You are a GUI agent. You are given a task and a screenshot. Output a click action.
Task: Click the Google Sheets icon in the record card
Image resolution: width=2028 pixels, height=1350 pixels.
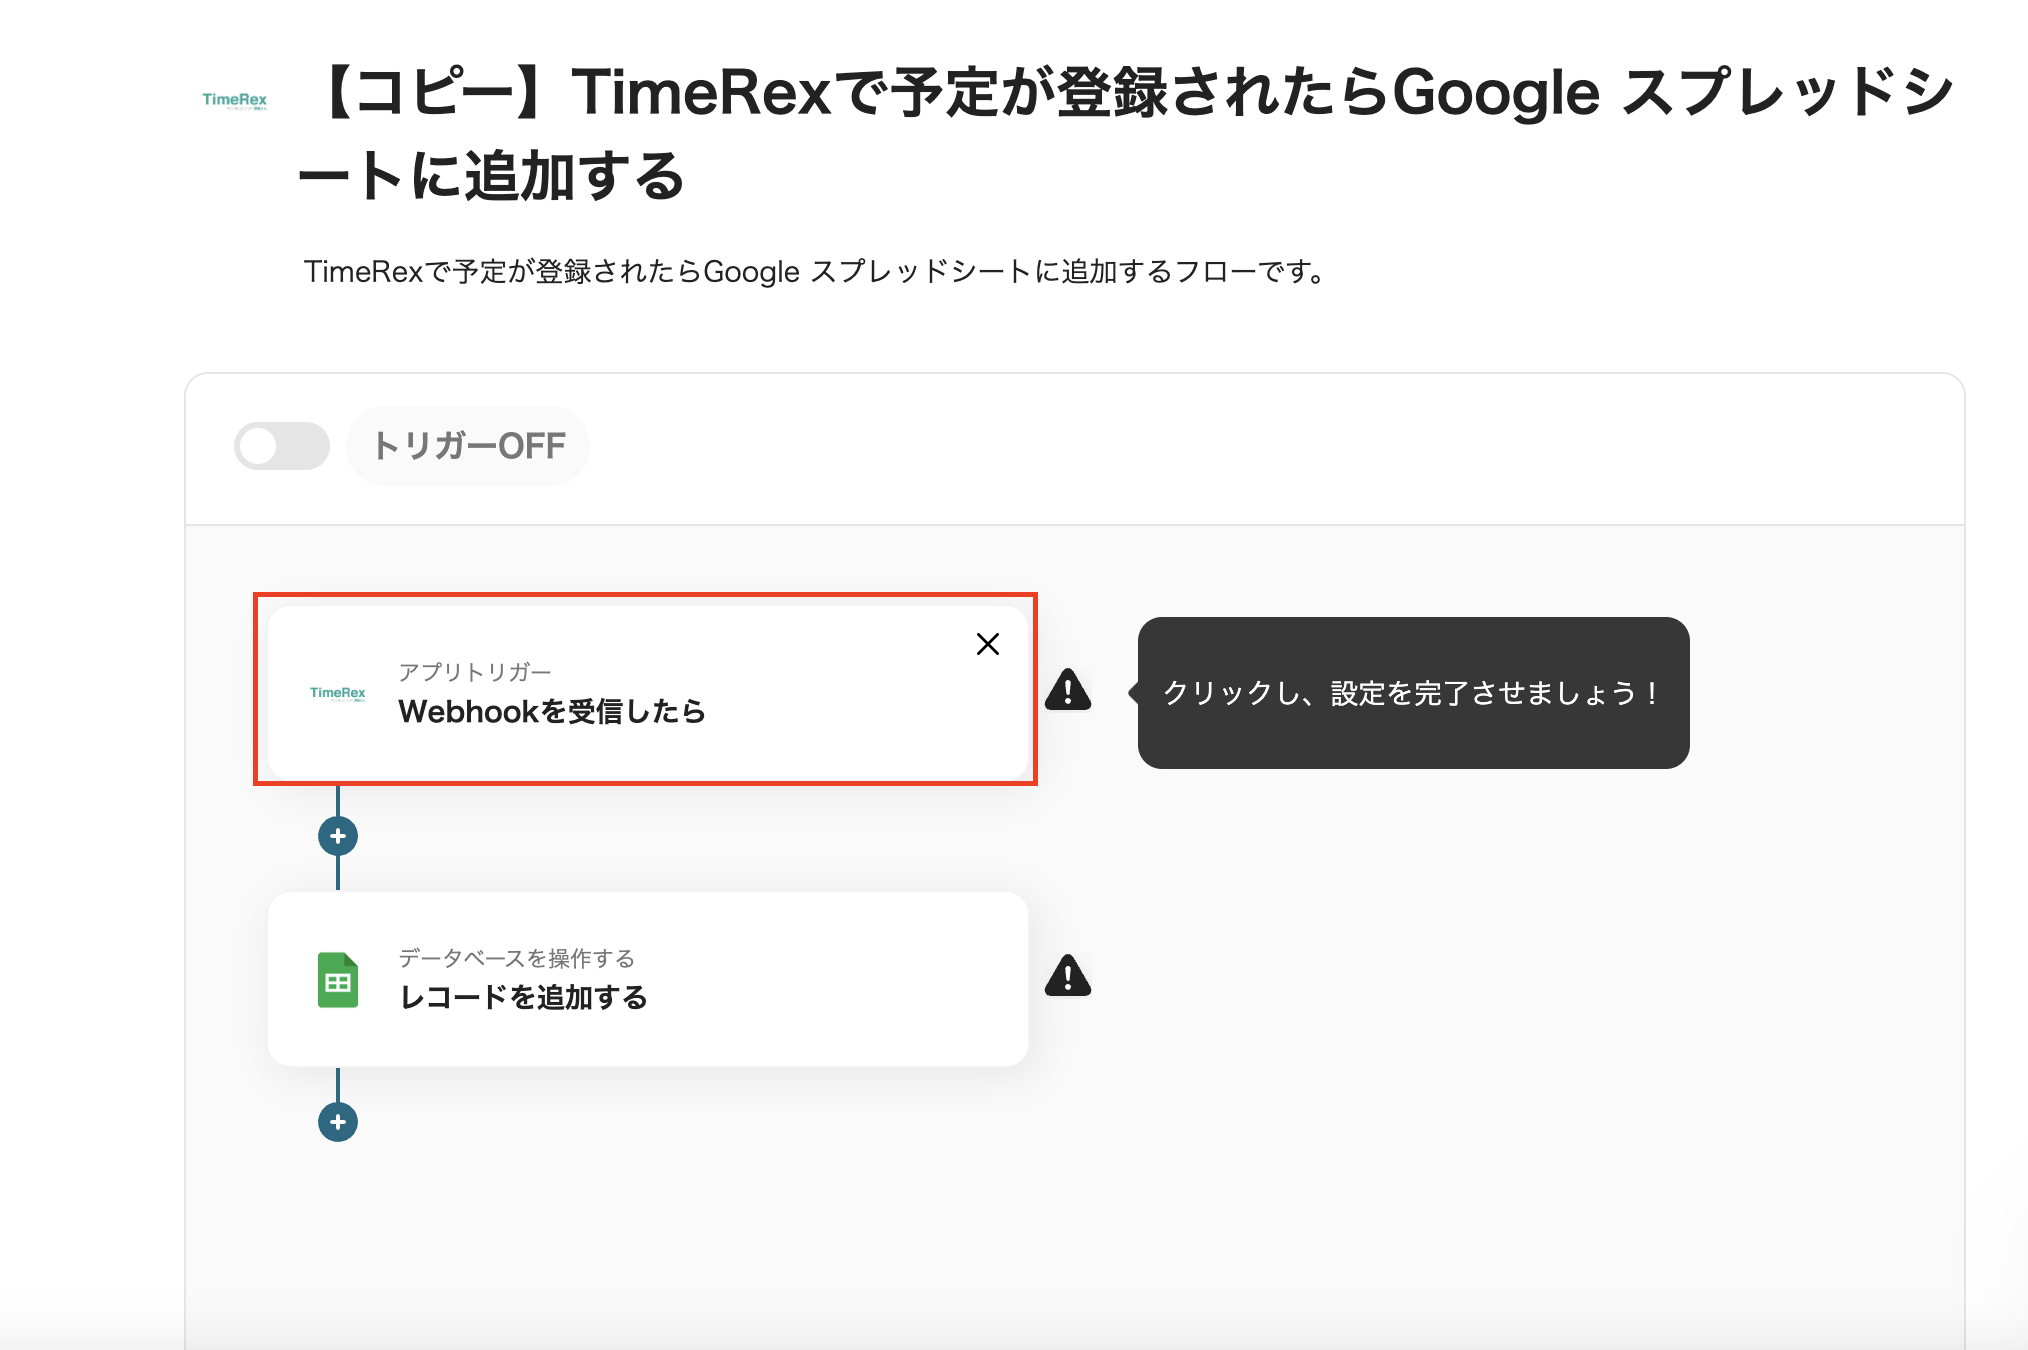[338, 980]
